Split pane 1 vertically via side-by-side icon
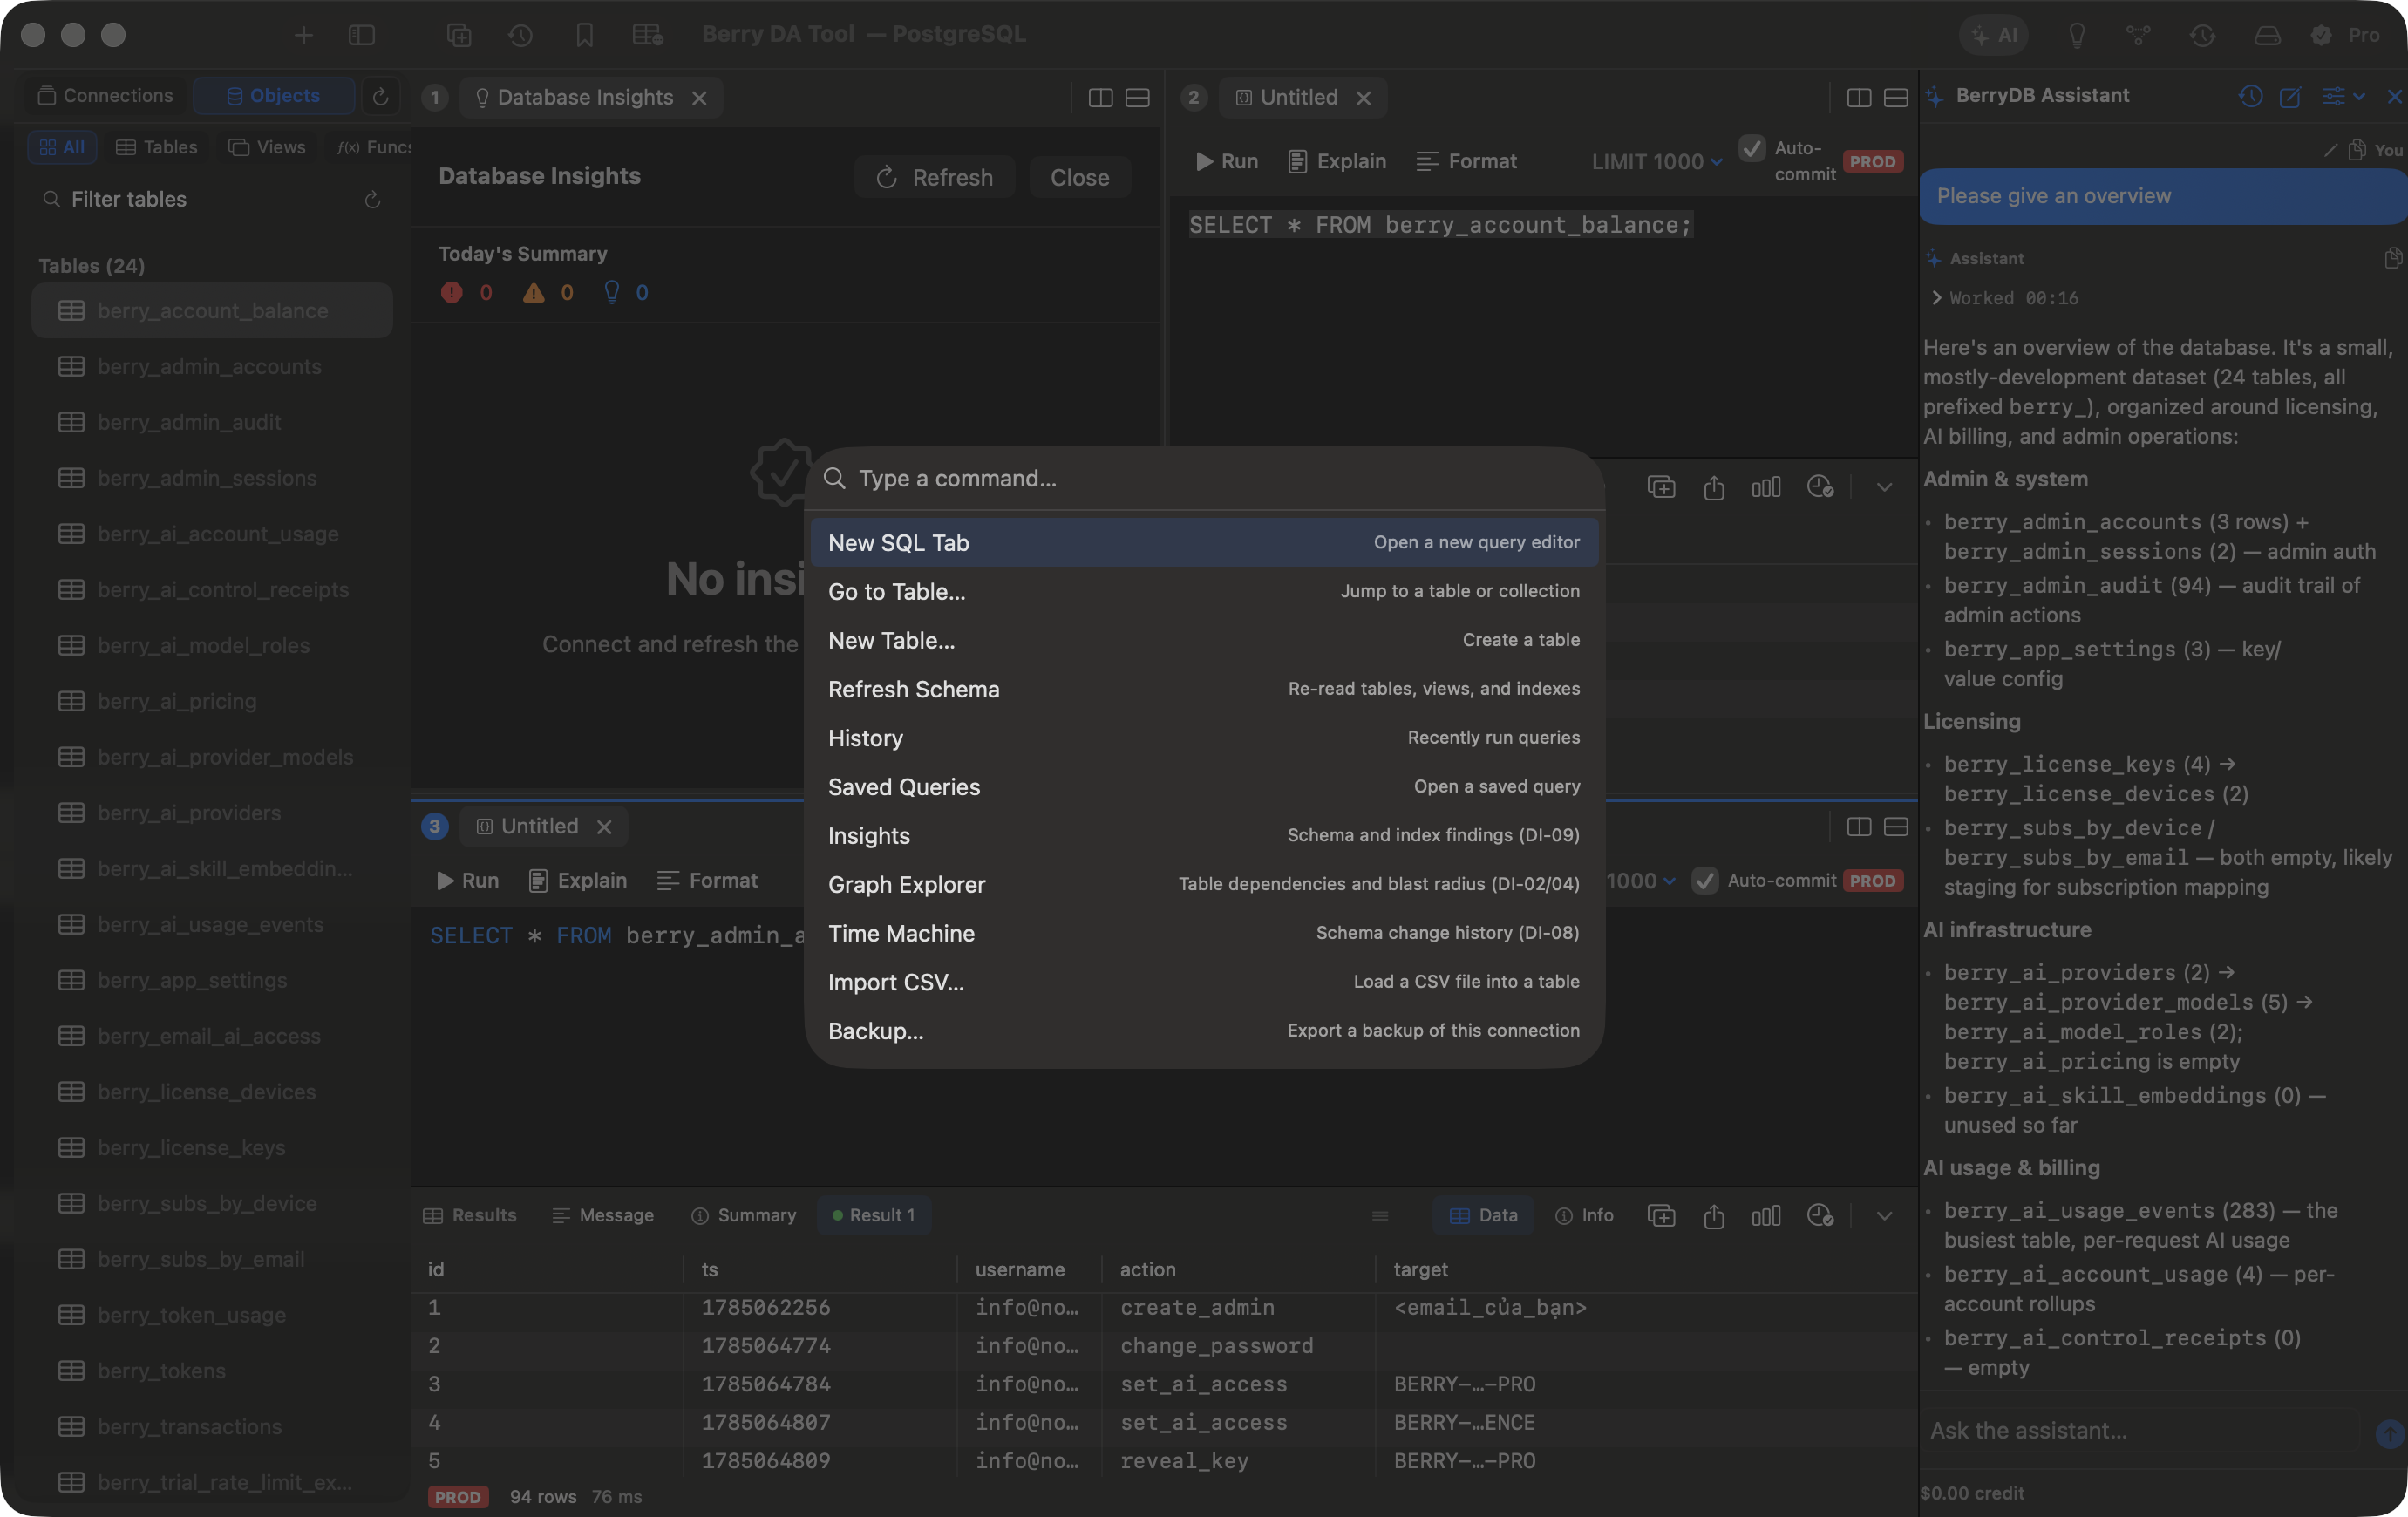The image size is (2408, 1517). pyautogui.click(x=1100, y=98)
